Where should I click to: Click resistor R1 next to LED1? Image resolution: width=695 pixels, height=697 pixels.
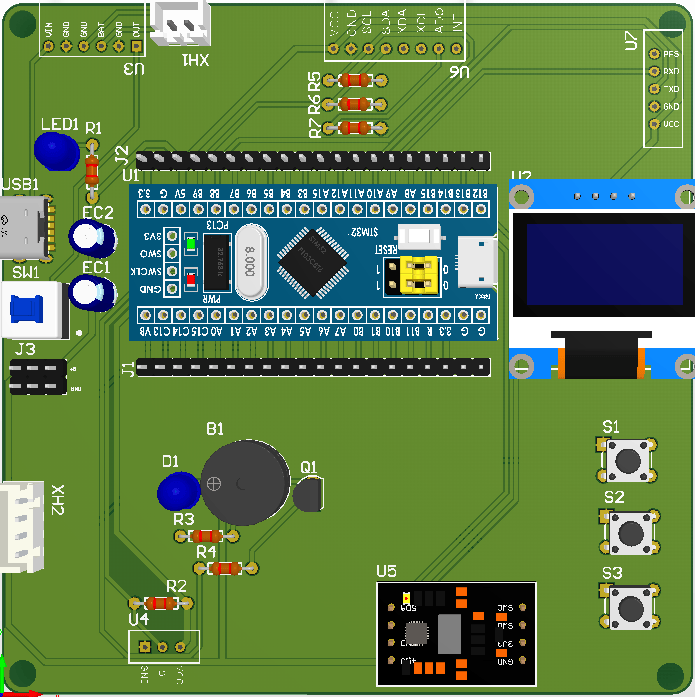(x=92, y=171)
